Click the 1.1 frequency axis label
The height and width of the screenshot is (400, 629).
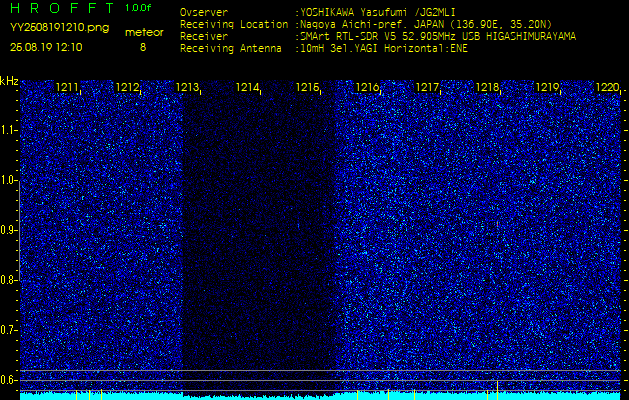9,130
